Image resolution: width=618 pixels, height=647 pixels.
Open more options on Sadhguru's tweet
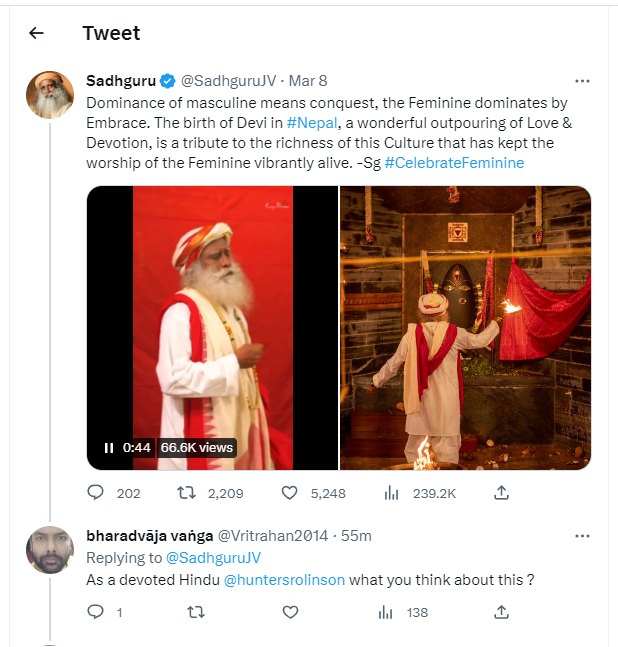tap(582, 80)
